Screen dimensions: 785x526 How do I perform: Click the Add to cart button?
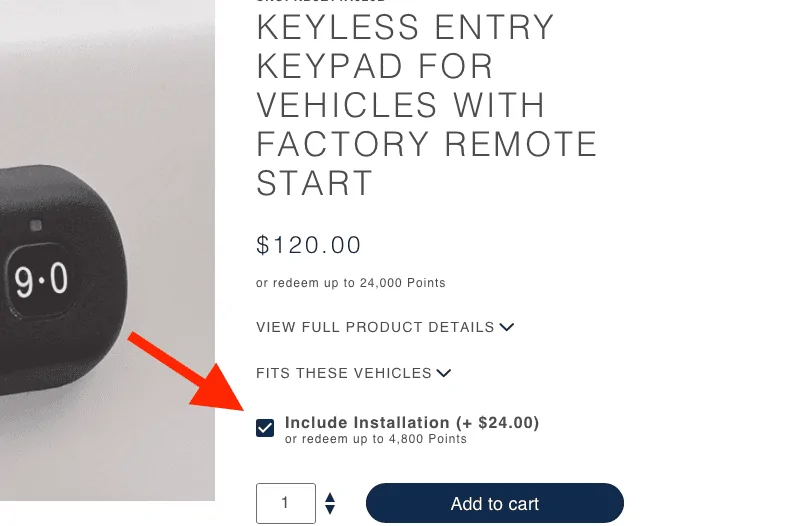point(494,503)
